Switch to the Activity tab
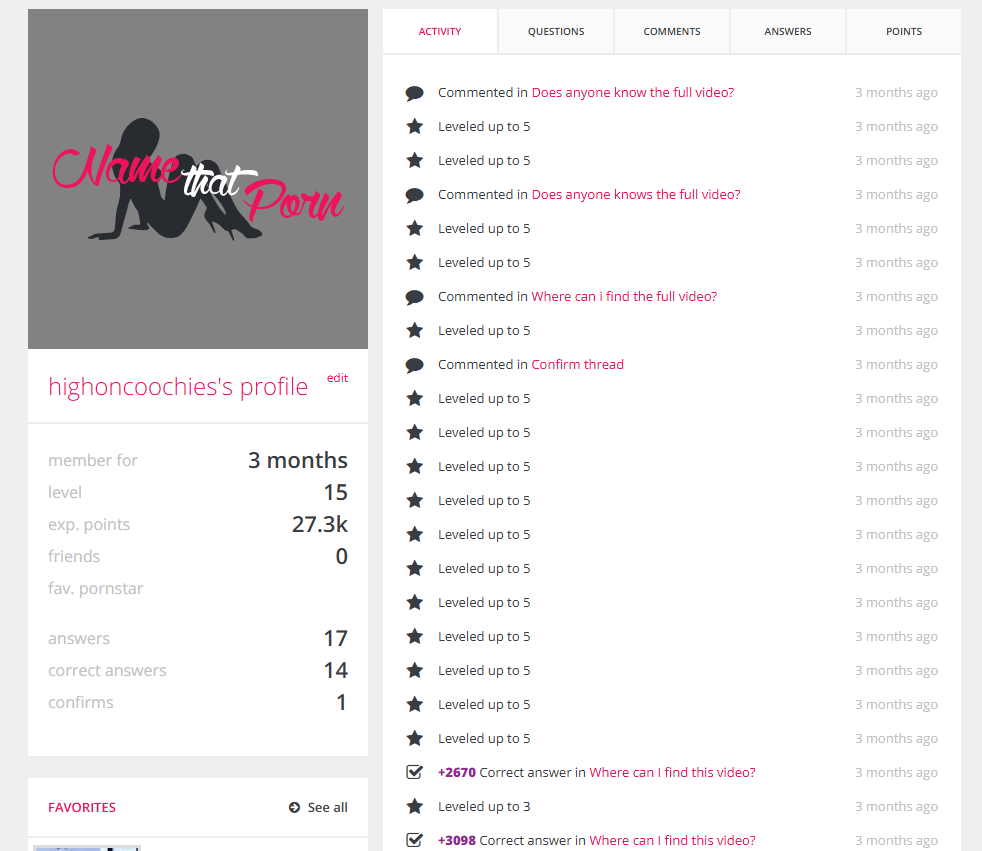 coord(440,31)
